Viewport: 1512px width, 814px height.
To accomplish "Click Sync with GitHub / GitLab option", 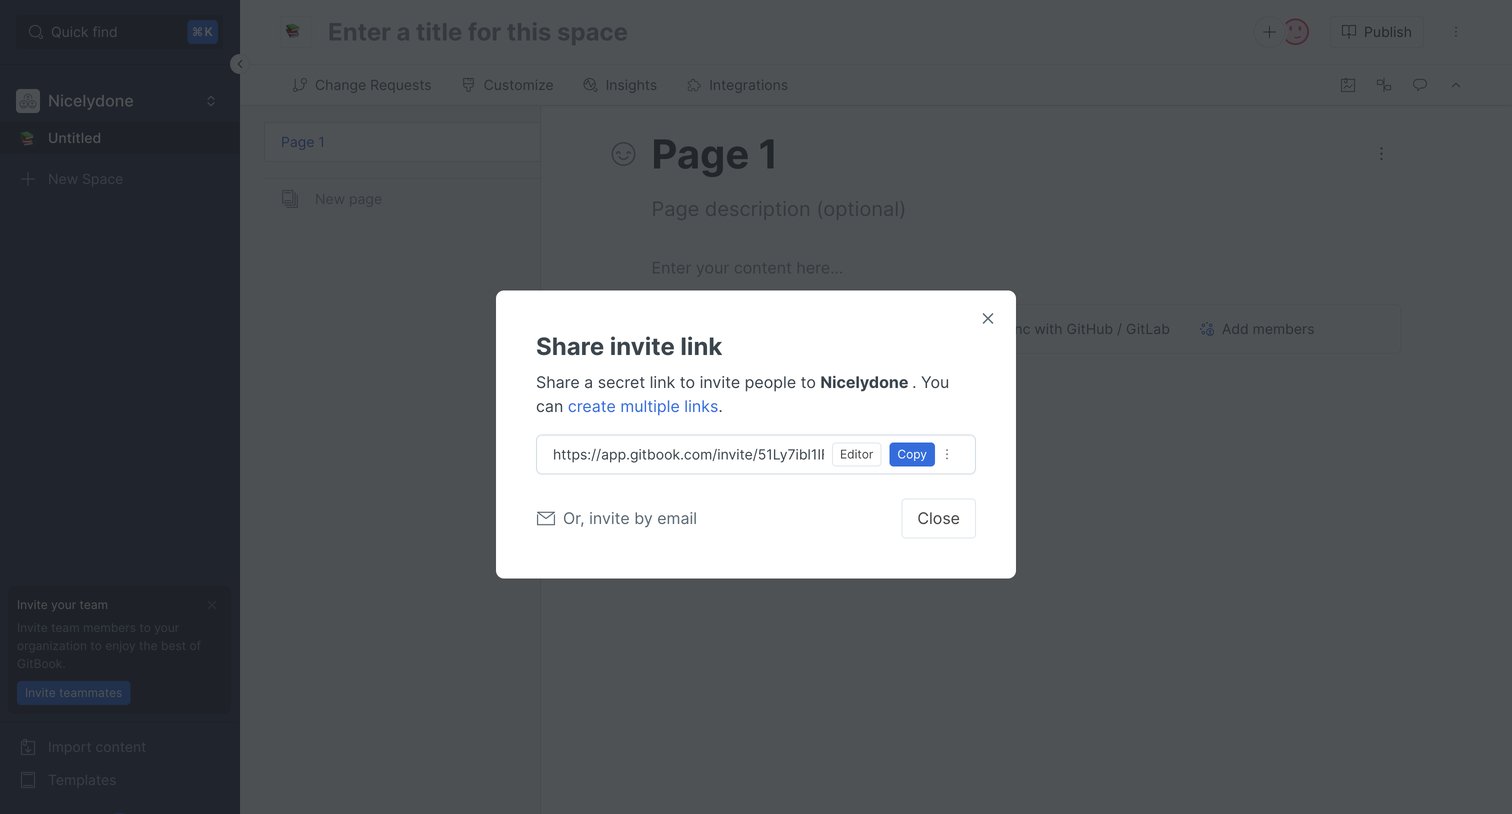I will 1092,329.
